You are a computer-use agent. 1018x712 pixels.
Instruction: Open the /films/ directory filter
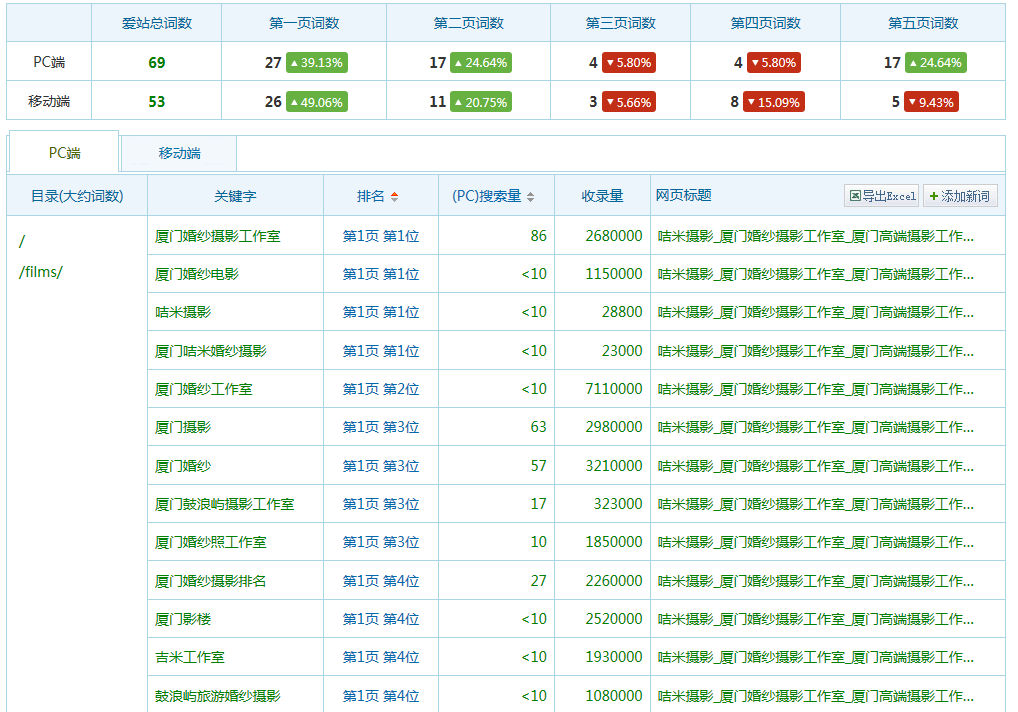(x=41, y=272)
